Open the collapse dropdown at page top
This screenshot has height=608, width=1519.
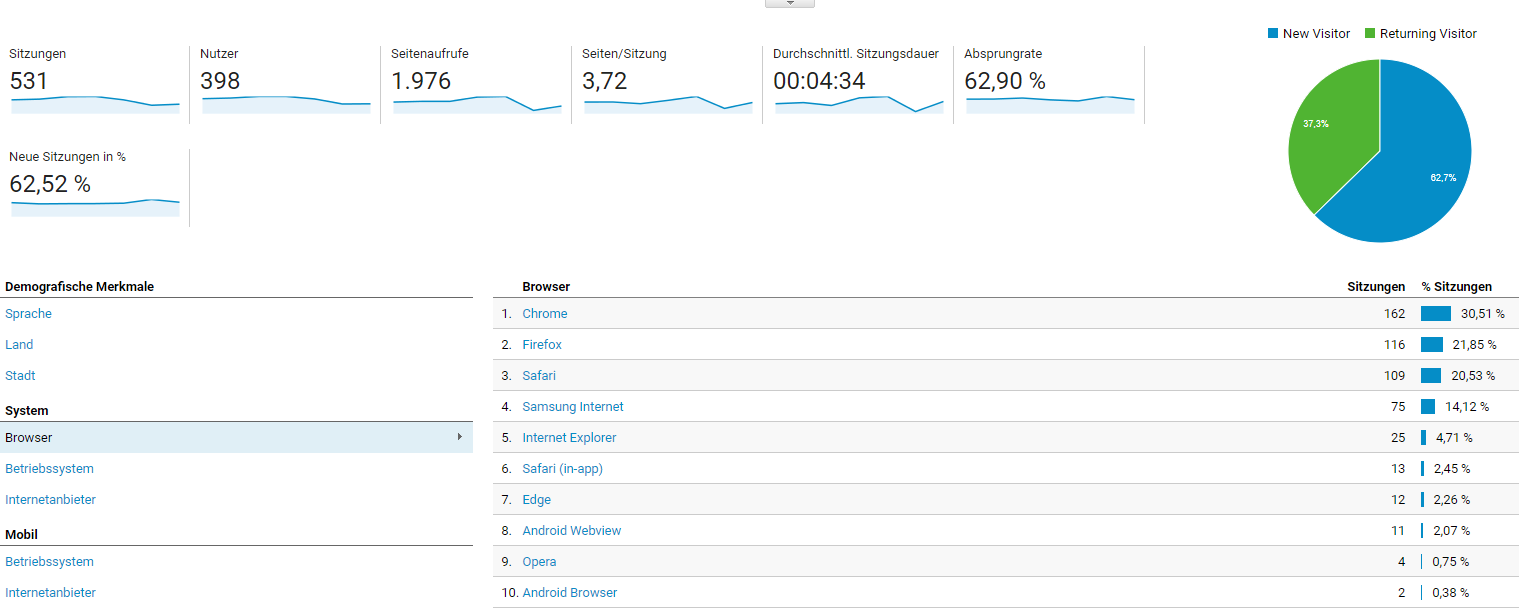click(789, 3)
